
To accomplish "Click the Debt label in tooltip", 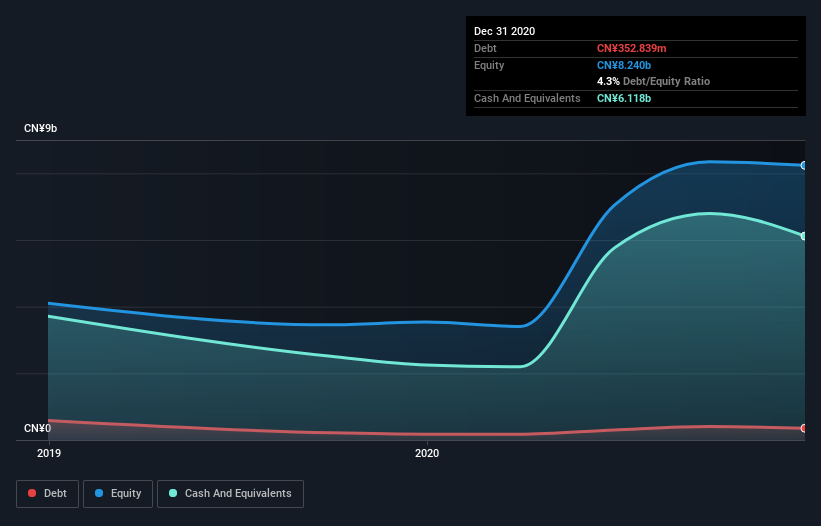I will pos(485,48).
